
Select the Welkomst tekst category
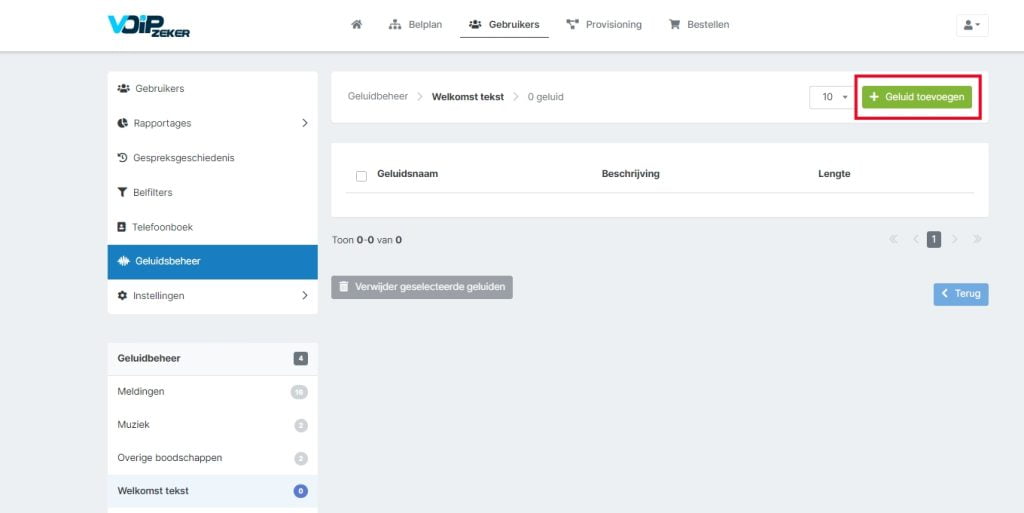212,491
